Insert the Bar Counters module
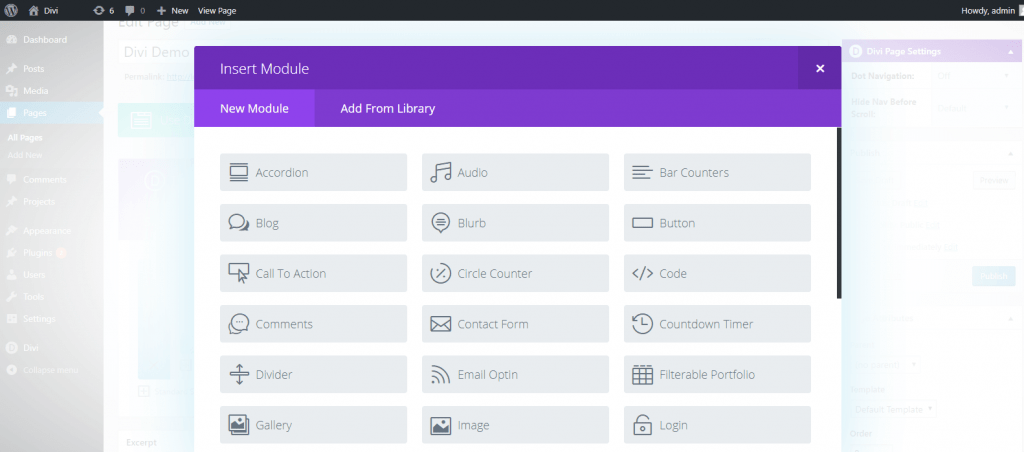The height and width of the screenshot is (452, 1024). (x=717, y=172)
